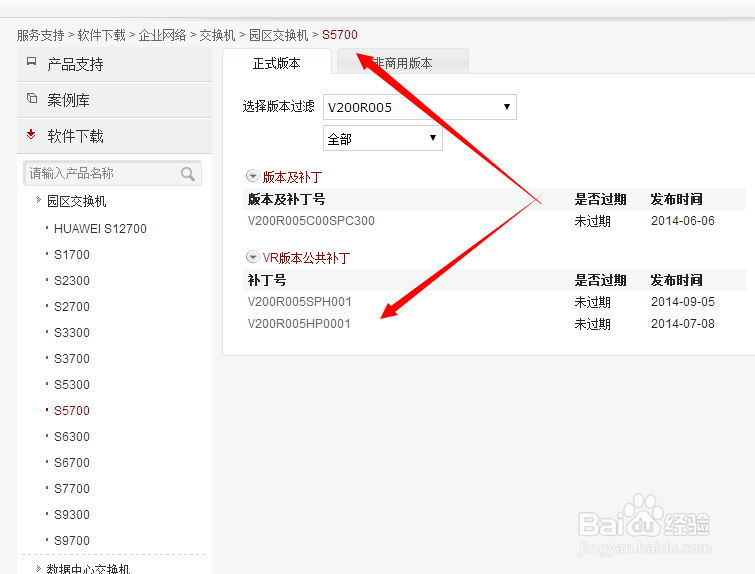The image size is (755, 574).
Task: Open the 案例库 menu item
Action: (115, 100)
